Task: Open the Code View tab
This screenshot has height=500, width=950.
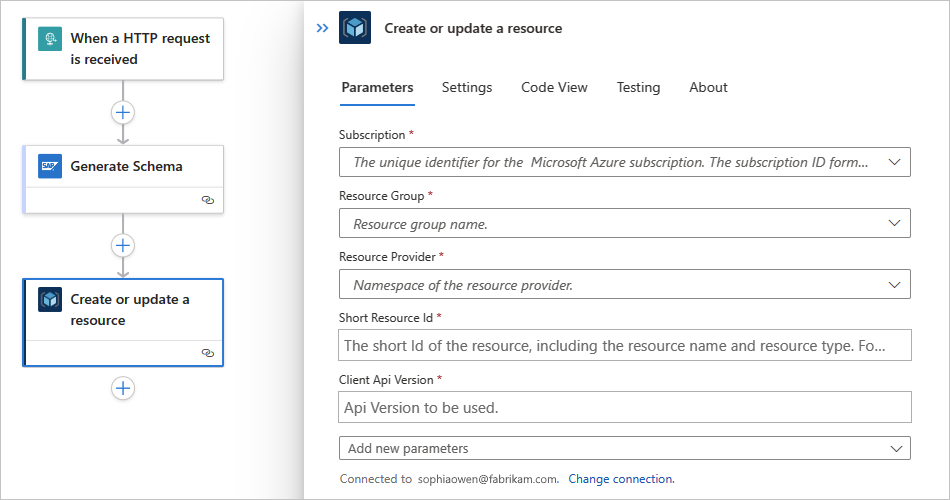Action: 554,87
